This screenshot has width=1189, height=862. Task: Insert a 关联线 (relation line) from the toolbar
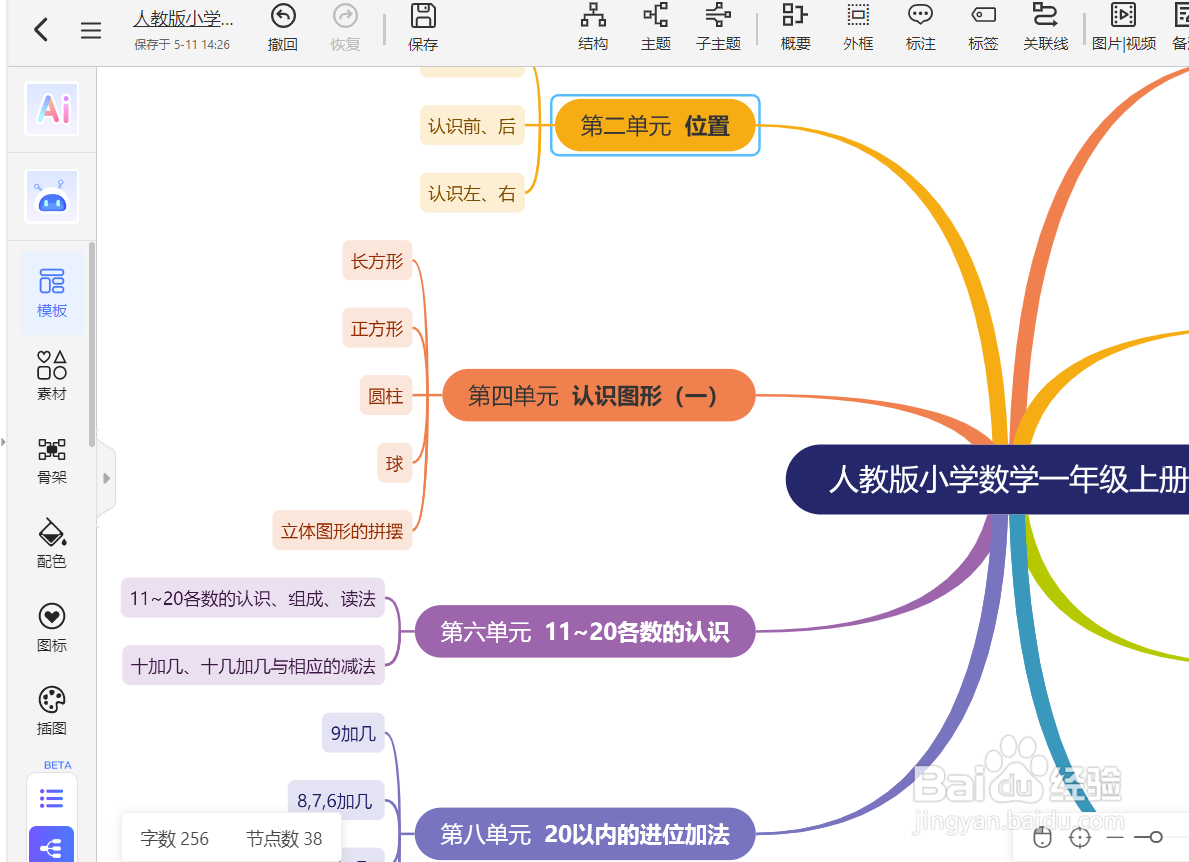[1046, 27]
